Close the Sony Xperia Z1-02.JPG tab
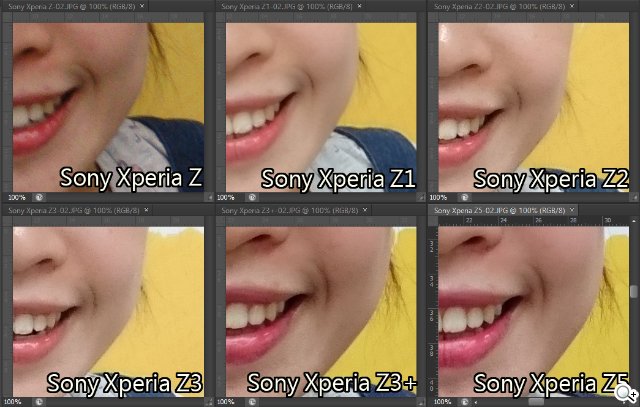The height and width of the screenshot is (407, 640). 359,6
